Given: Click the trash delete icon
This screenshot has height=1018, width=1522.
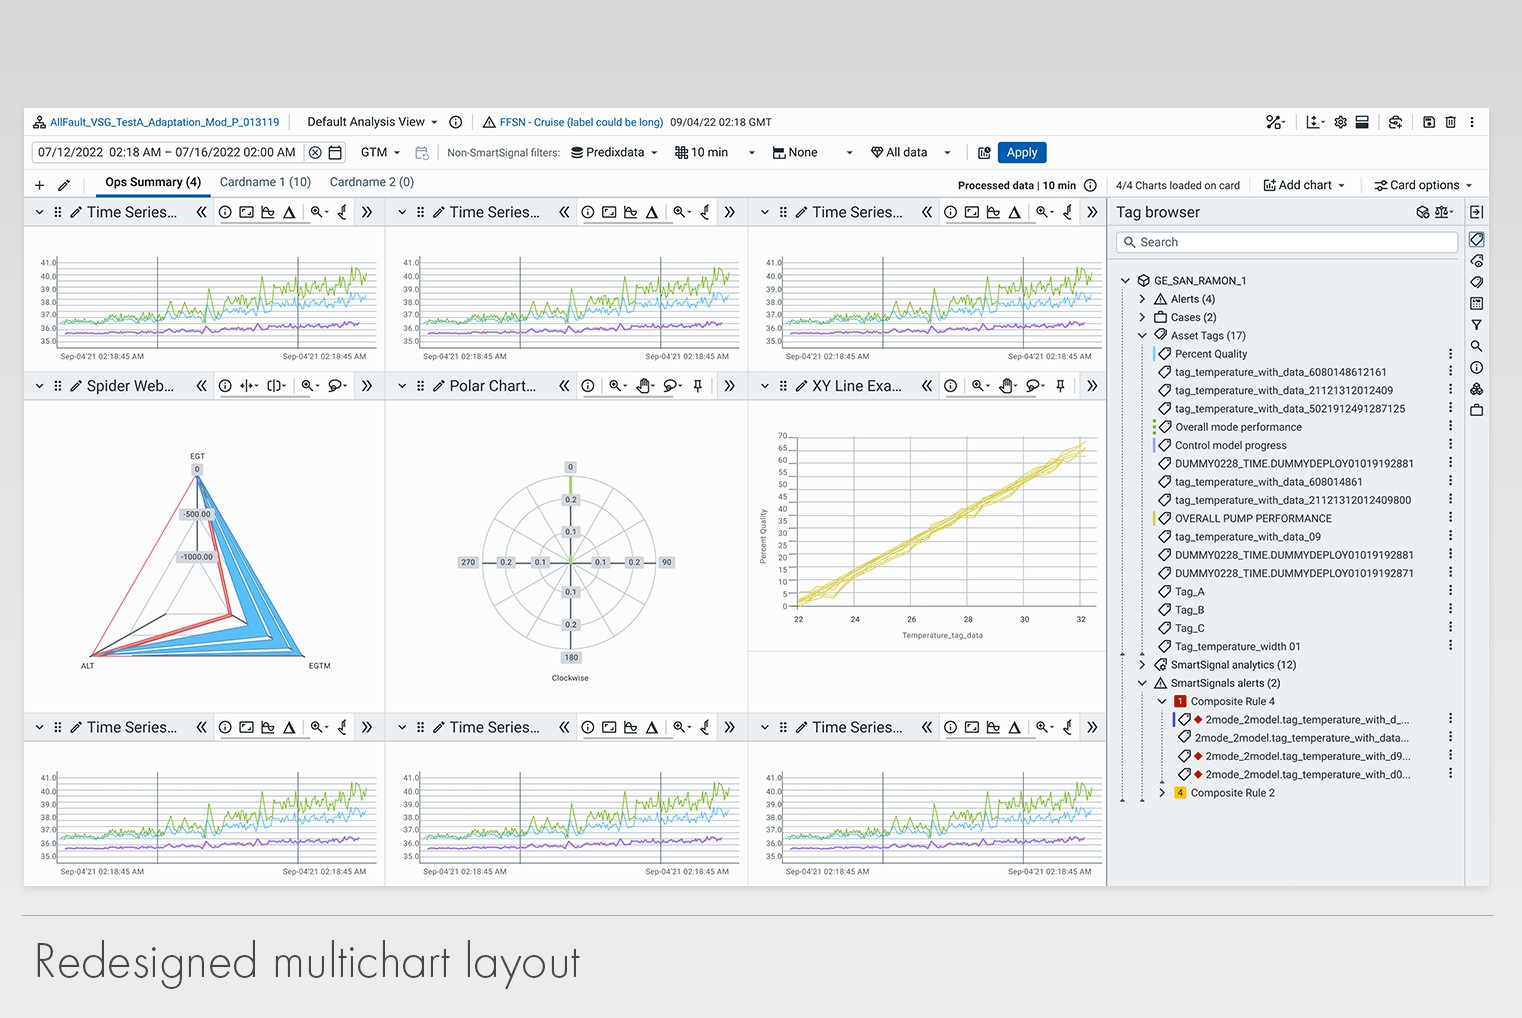Looking at the screenshot, I should coord(1450,122).
